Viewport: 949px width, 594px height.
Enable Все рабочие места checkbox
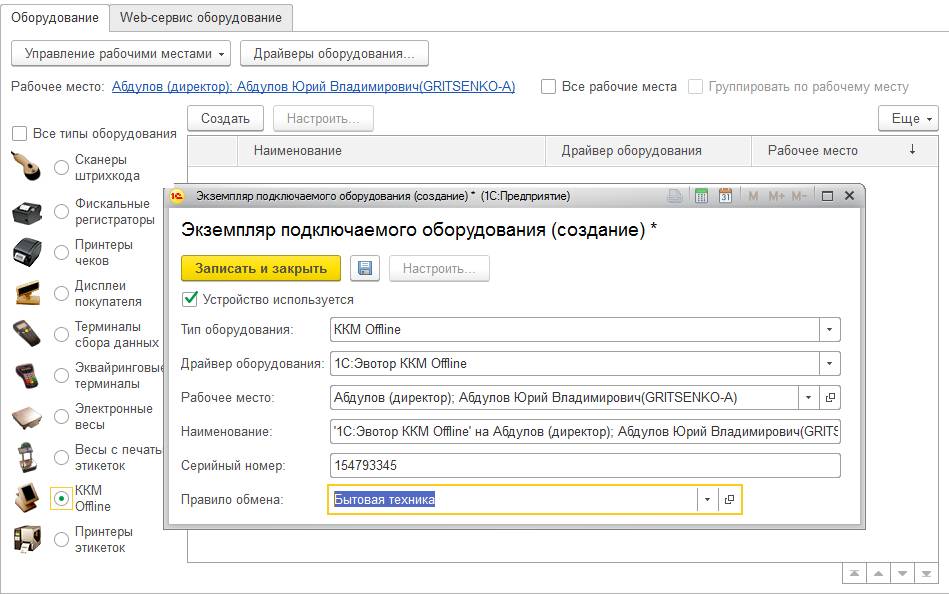tap(548, 87)
